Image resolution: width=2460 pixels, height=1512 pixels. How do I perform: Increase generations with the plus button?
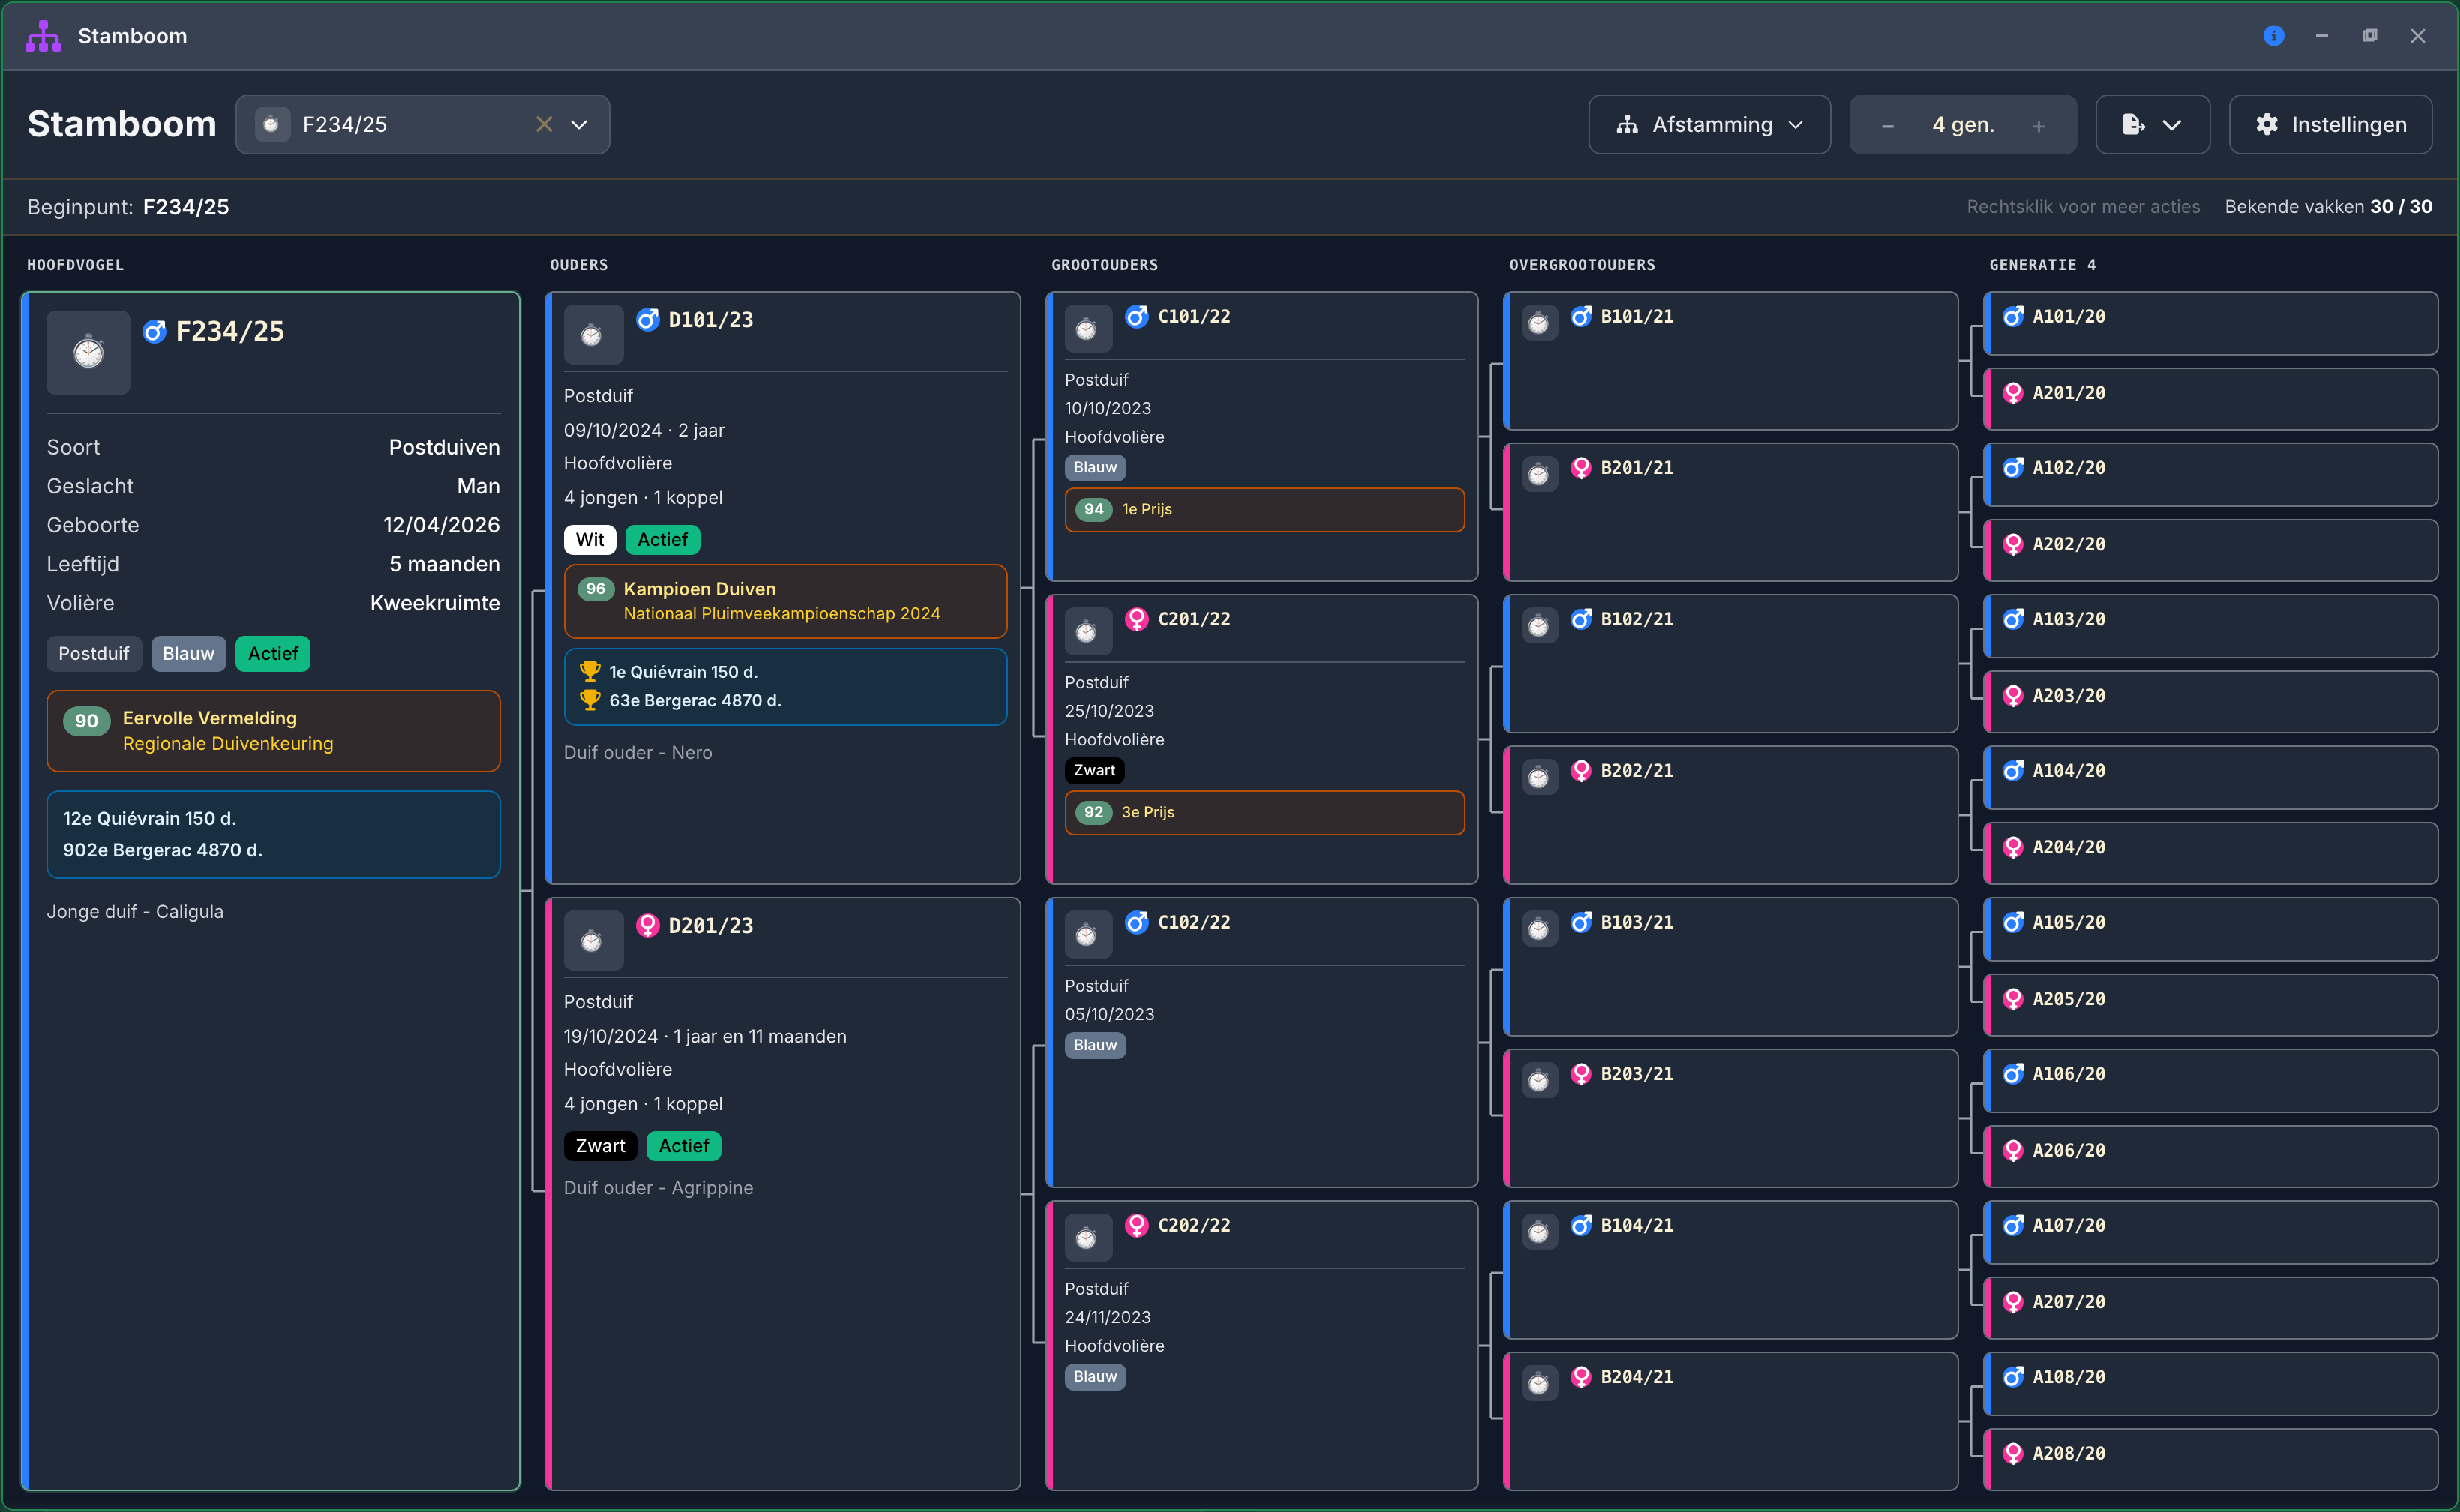coord(2038,126)
